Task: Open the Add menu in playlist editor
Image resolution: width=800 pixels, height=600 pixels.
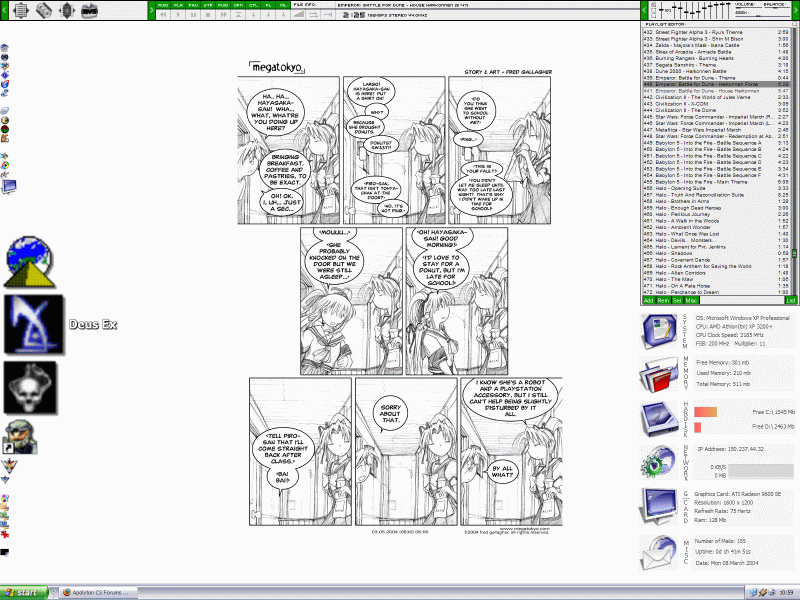Action: click(x=648, y=300)
